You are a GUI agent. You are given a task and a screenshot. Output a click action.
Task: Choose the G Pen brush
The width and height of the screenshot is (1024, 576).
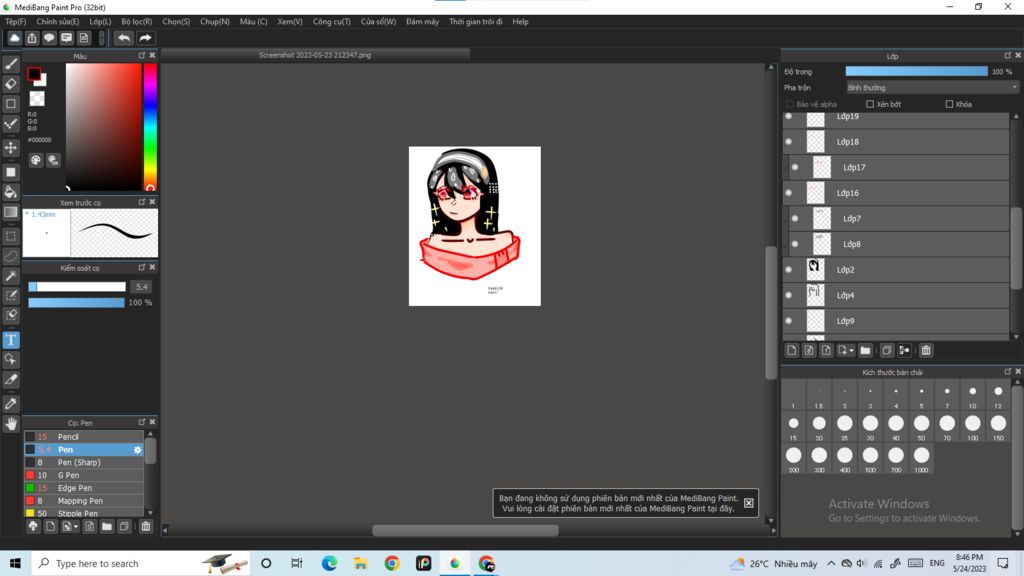[68, 476]
